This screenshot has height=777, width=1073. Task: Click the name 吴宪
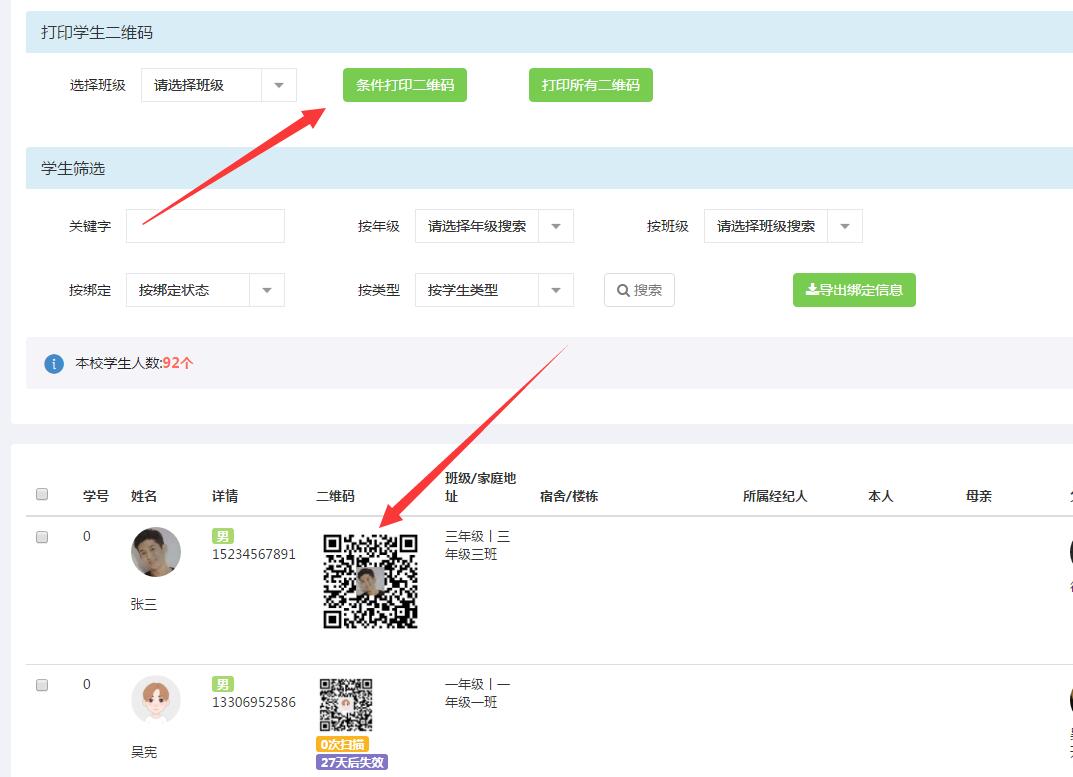click(144, 752)
